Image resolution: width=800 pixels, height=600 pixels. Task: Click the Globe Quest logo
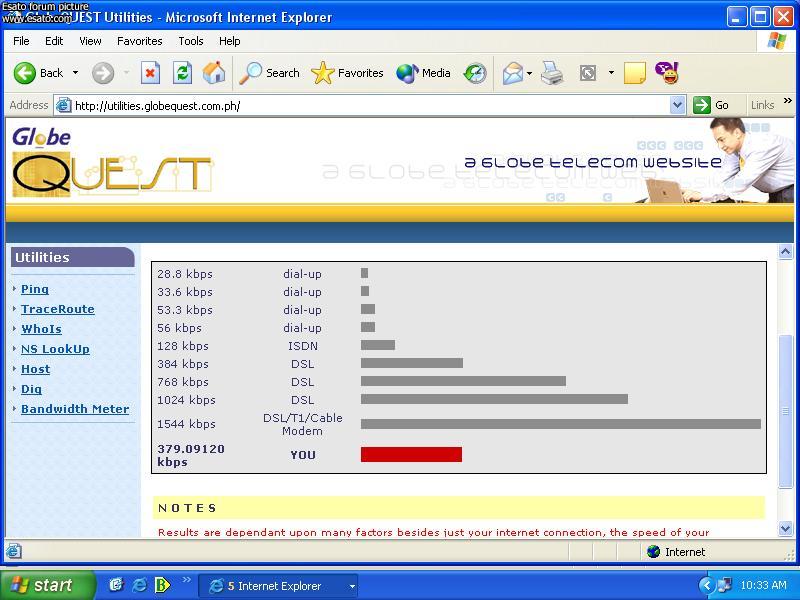pos(112,162)
